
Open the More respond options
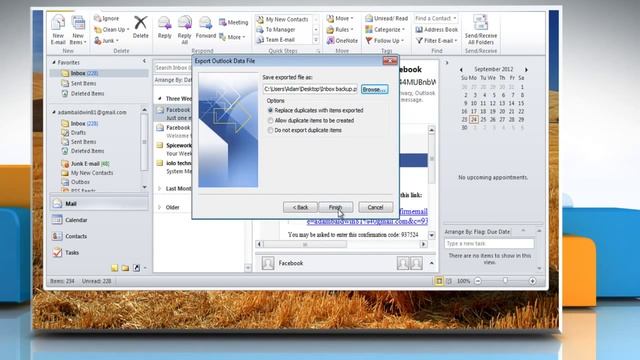click(233, 37)
